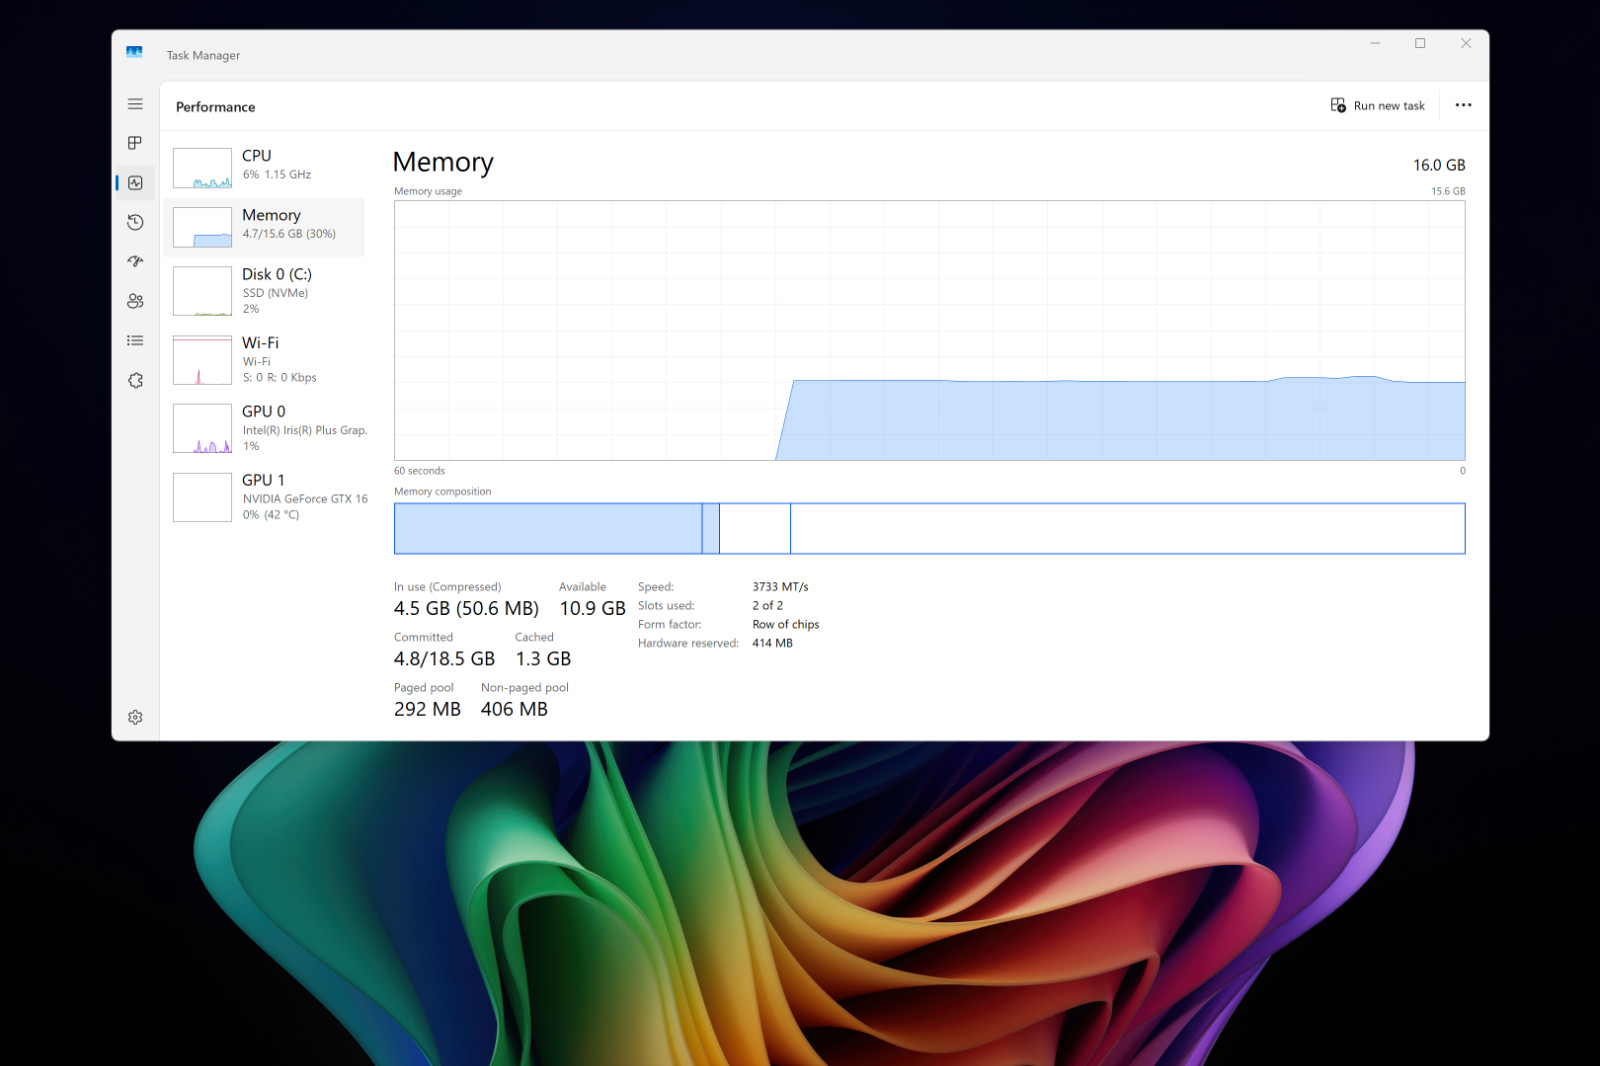The image size is (1600, 1066).
Task: Click the Paged pool value 292 MB
Action: pos(427,709)
